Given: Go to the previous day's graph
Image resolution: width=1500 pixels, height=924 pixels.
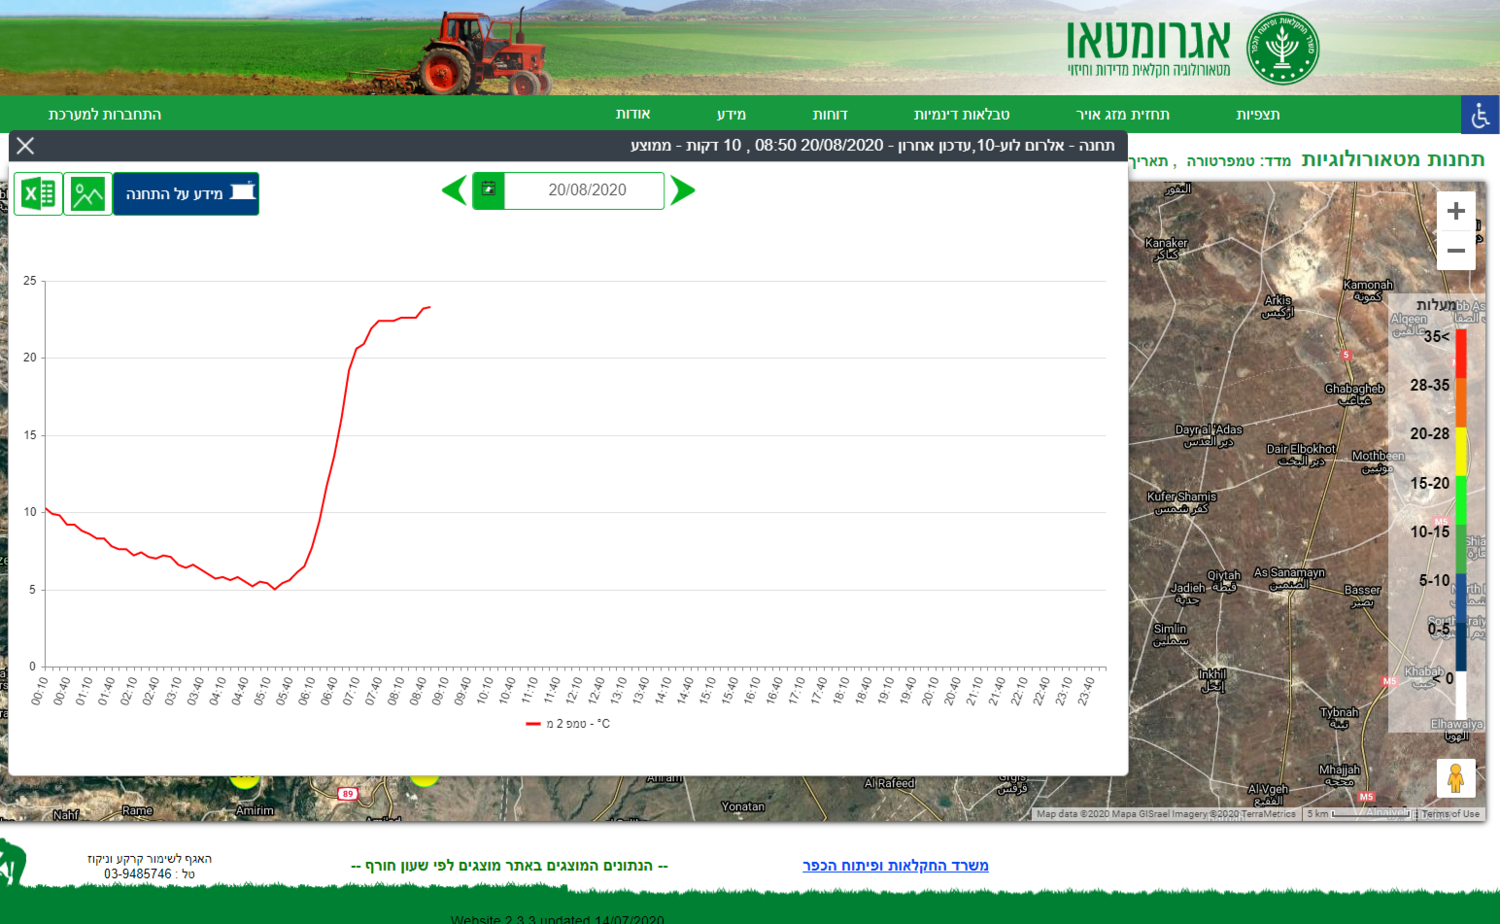Looking at the screenshot, I should [455, 190].
